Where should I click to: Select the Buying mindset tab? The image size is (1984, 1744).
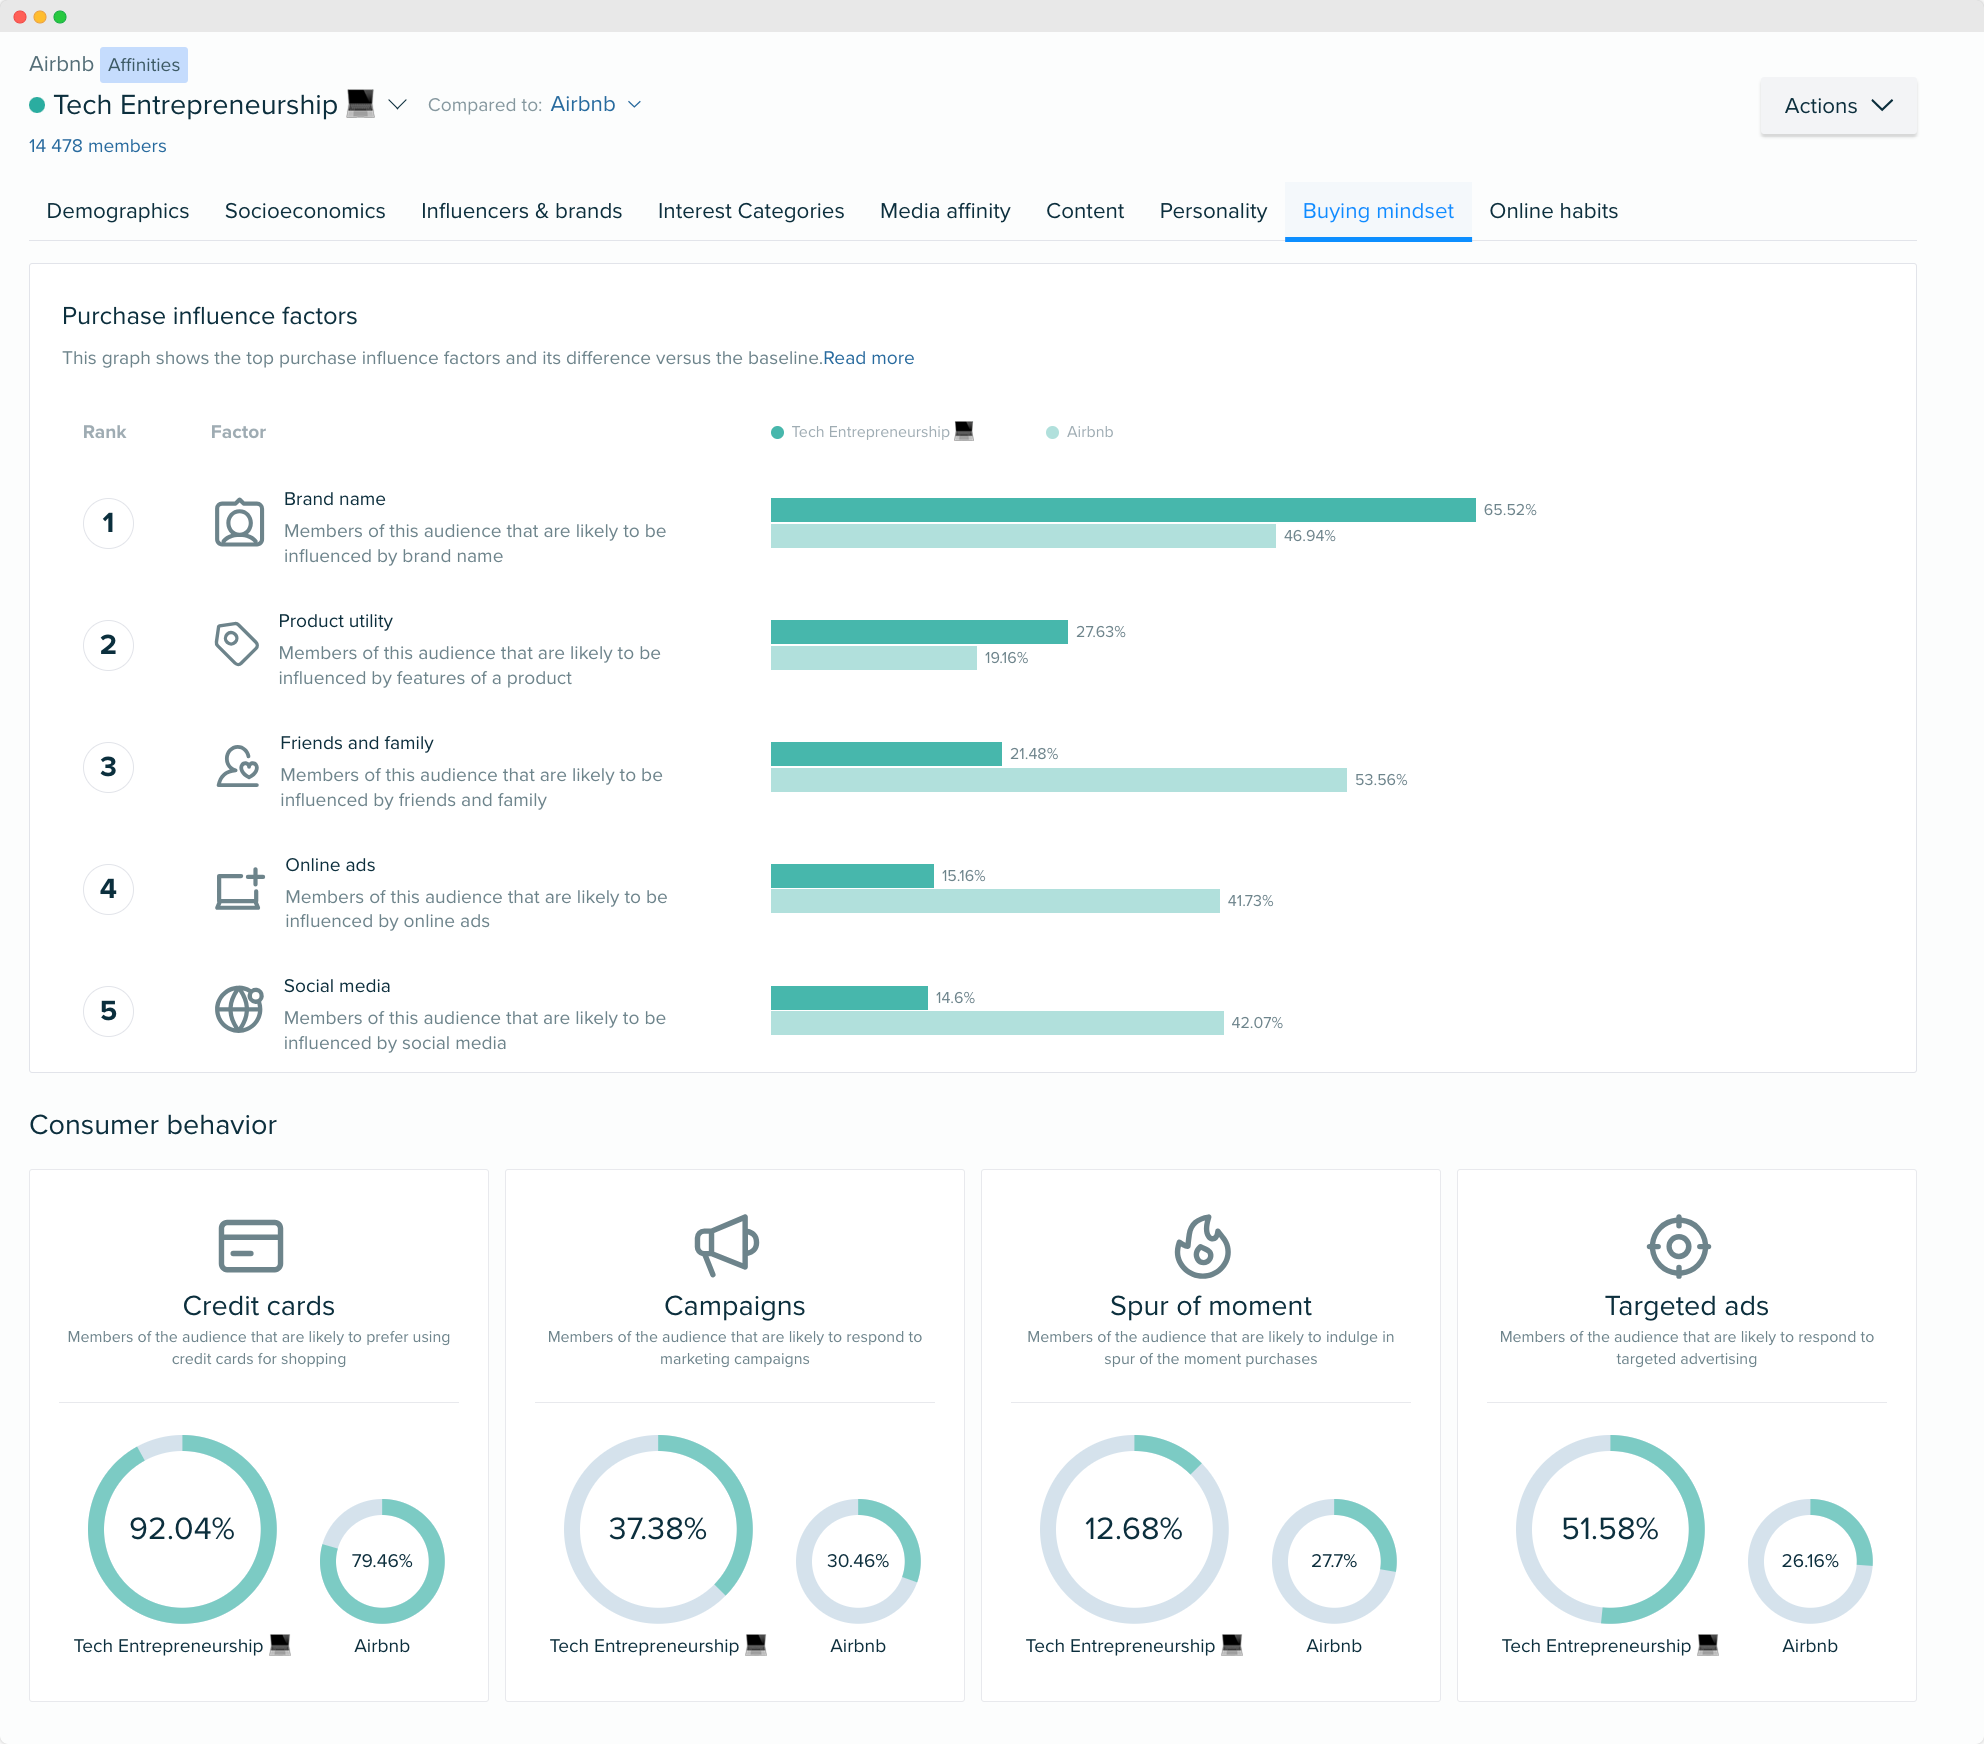pos(1378,211)
